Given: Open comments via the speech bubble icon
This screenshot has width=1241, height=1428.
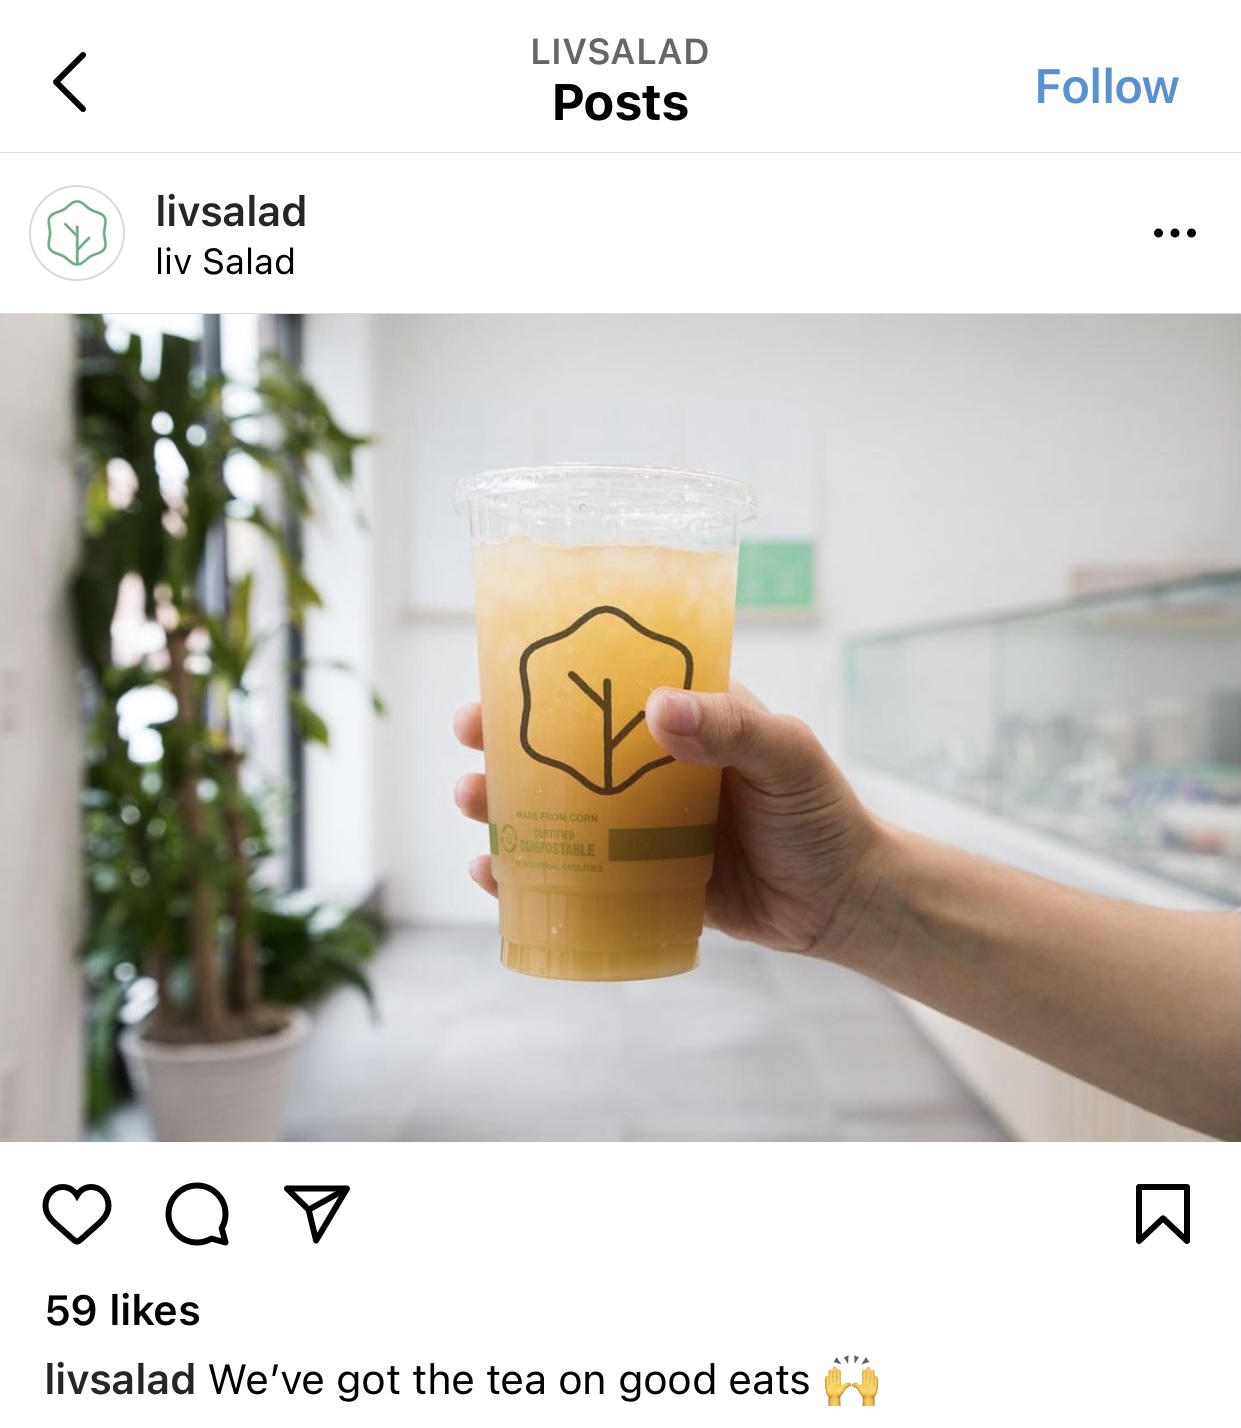Looking at the screenshot, I should (x=197, y=1214).
